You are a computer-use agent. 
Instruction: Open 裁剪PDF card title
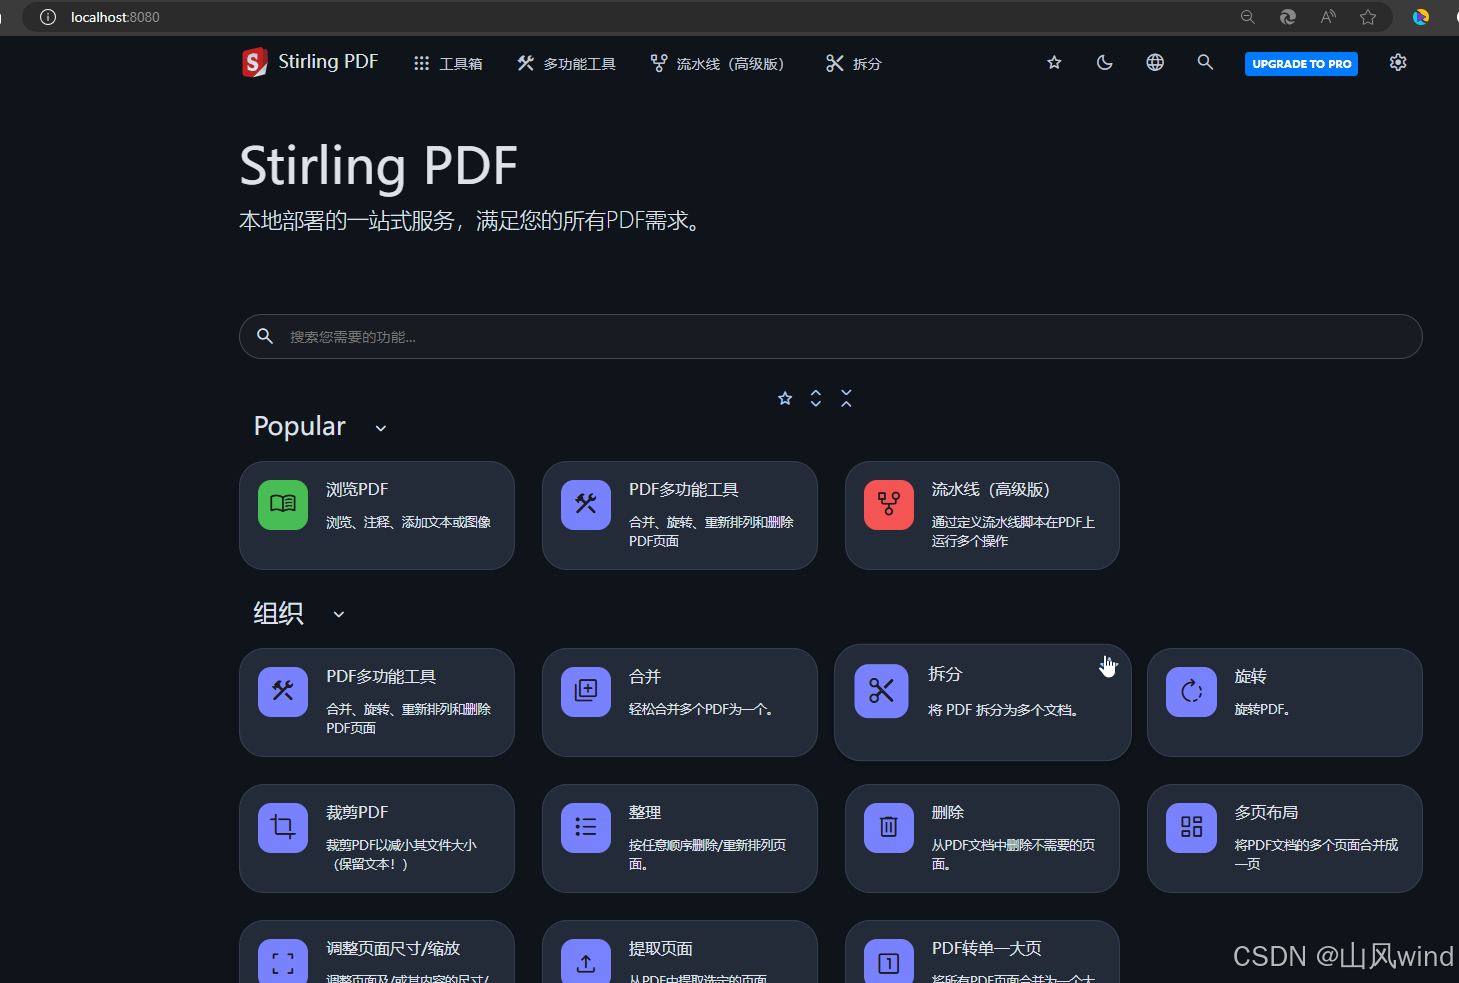click(357, 813)
